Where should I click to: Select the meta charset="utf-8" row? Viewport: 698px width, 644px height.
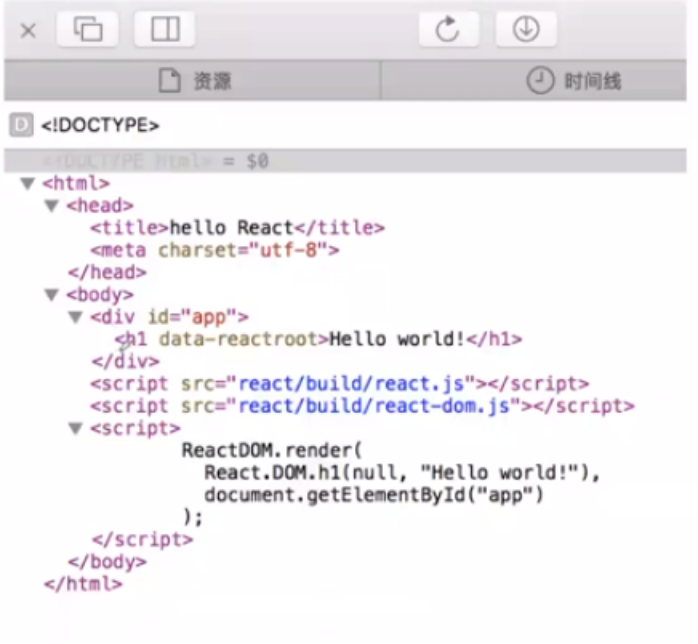(215, 250)
